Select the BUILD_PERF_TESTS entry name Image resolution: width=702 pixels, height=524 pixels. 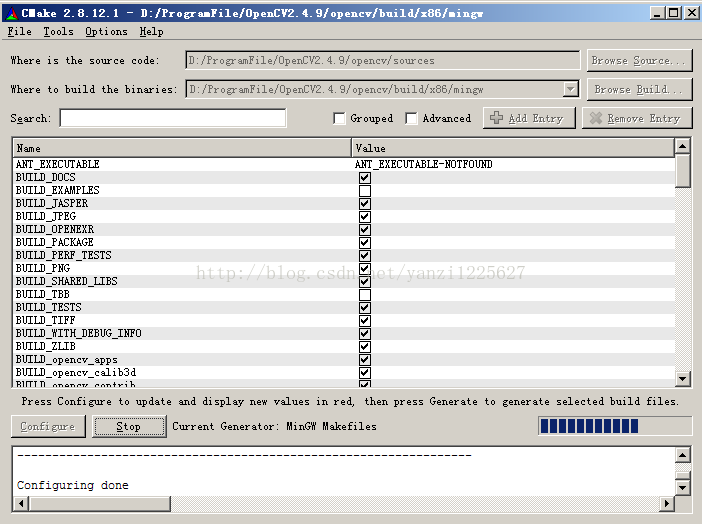64,255
